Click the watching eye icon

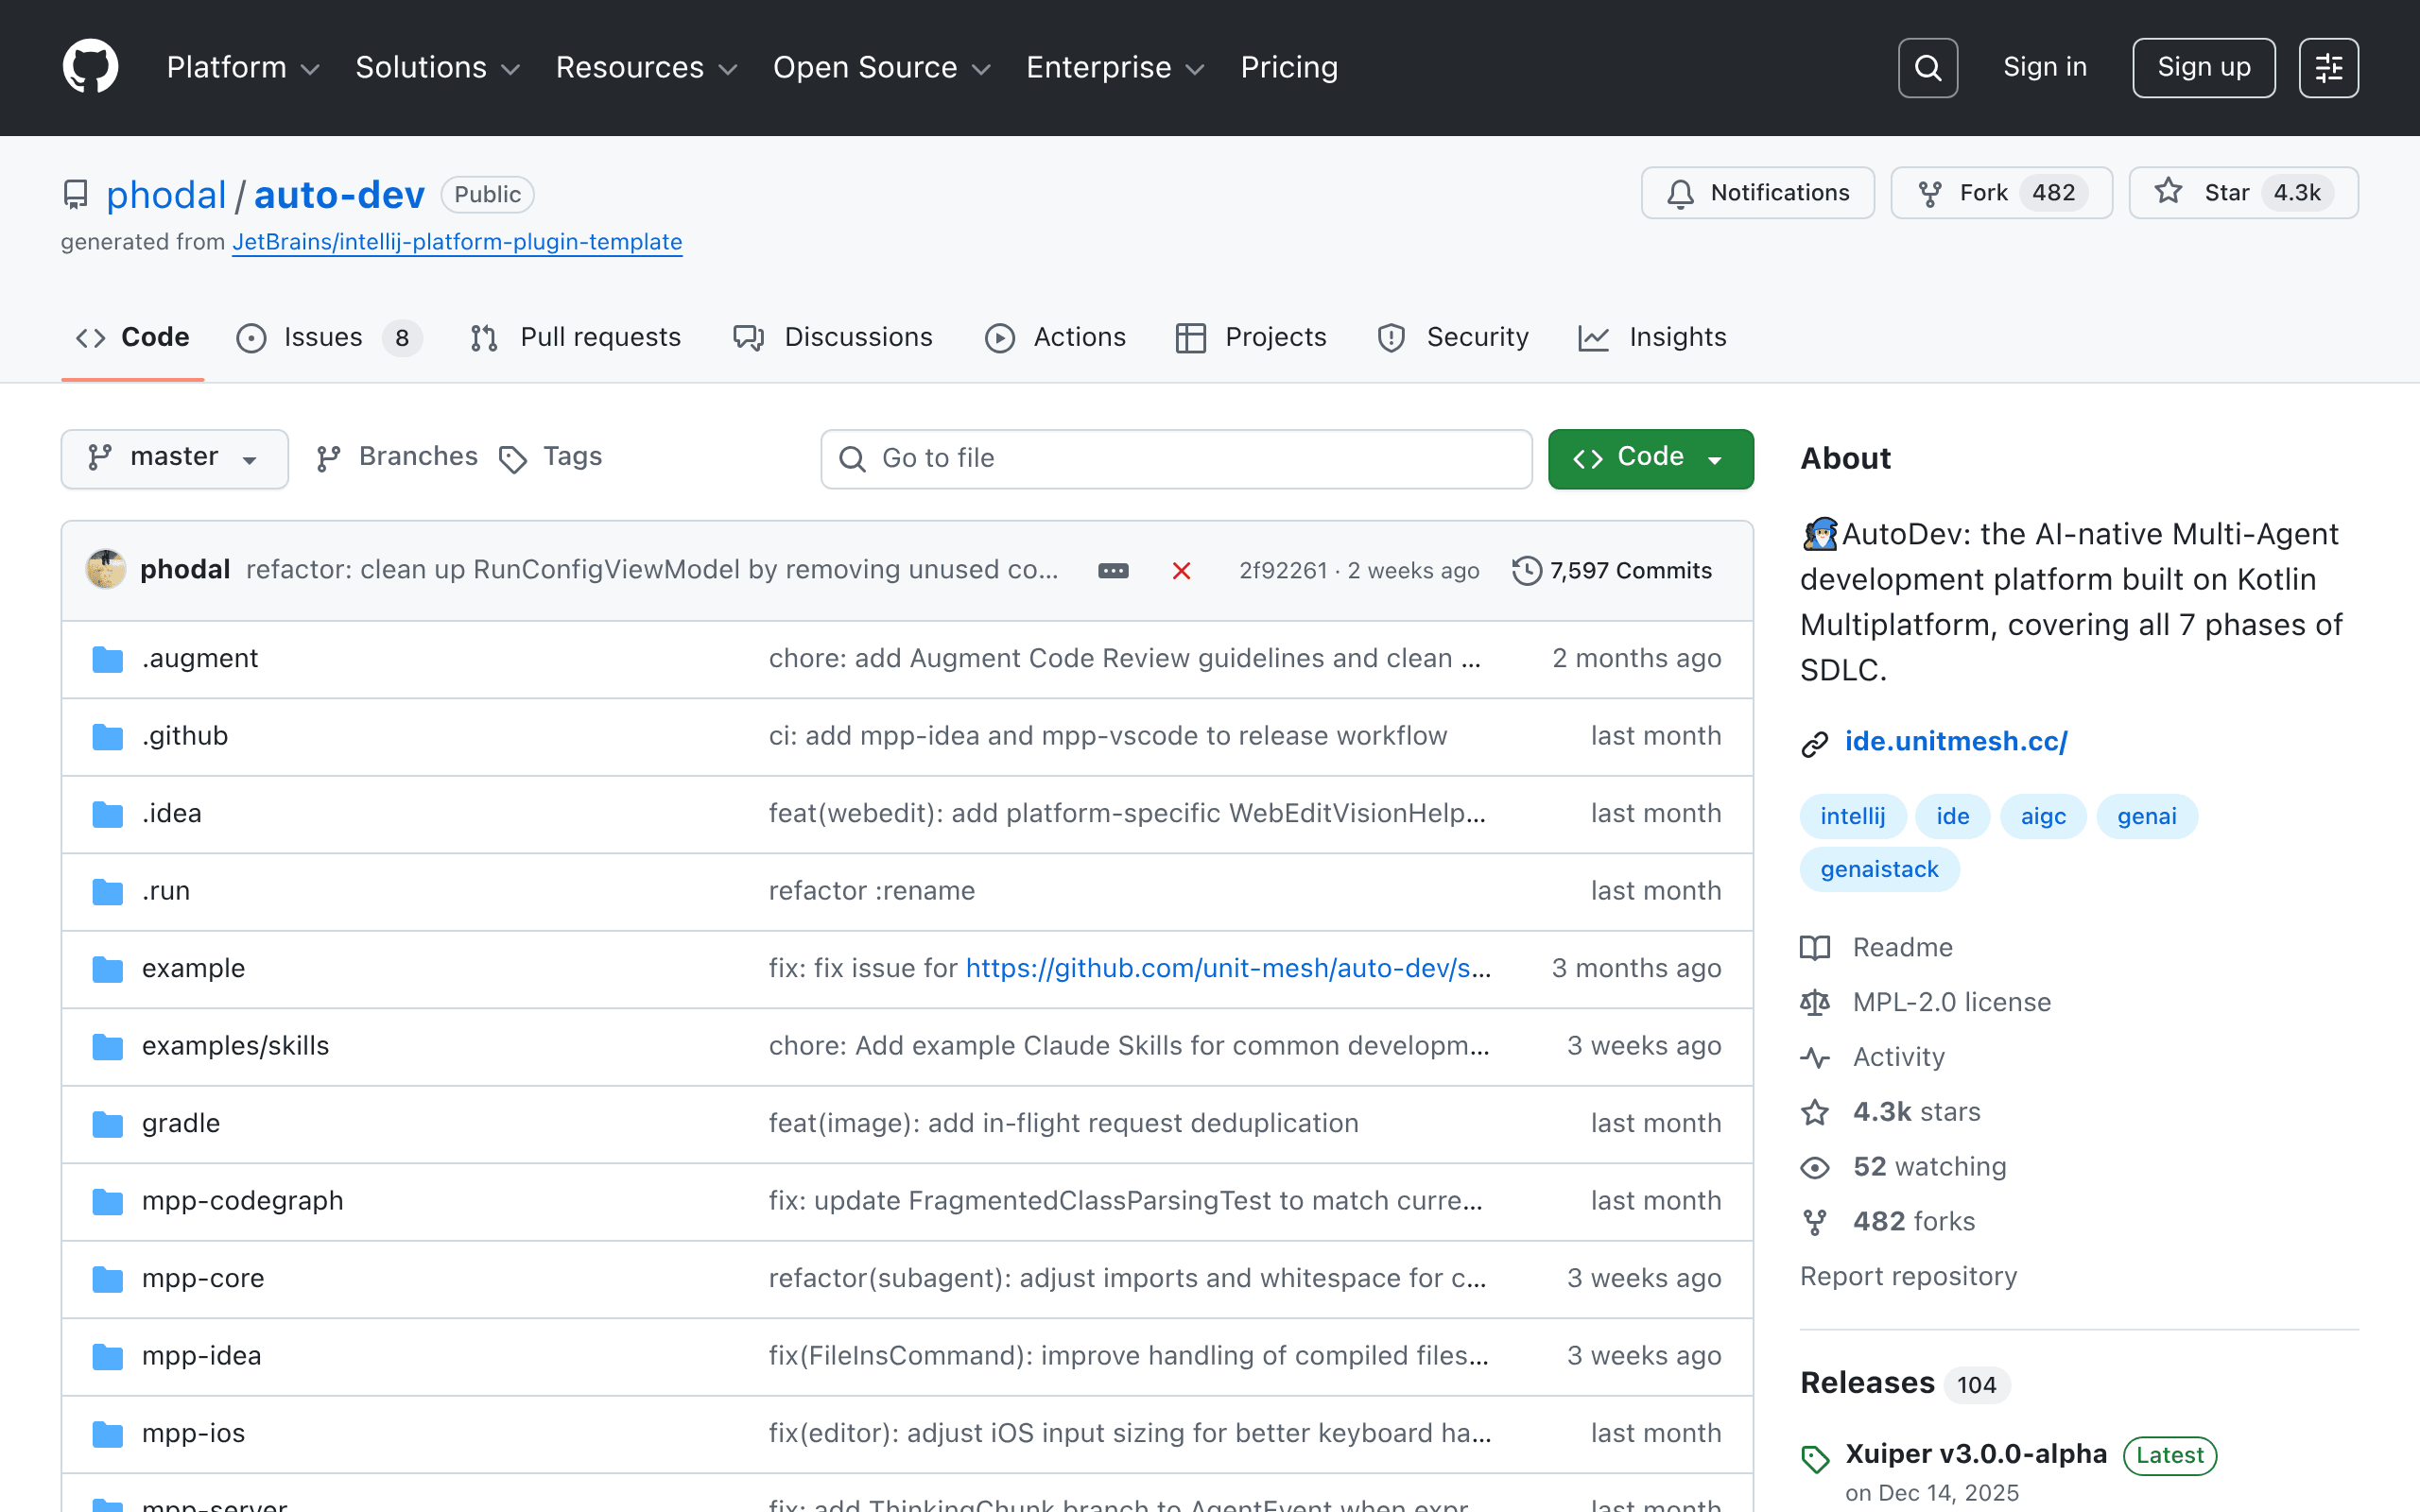(1815, 1167)
